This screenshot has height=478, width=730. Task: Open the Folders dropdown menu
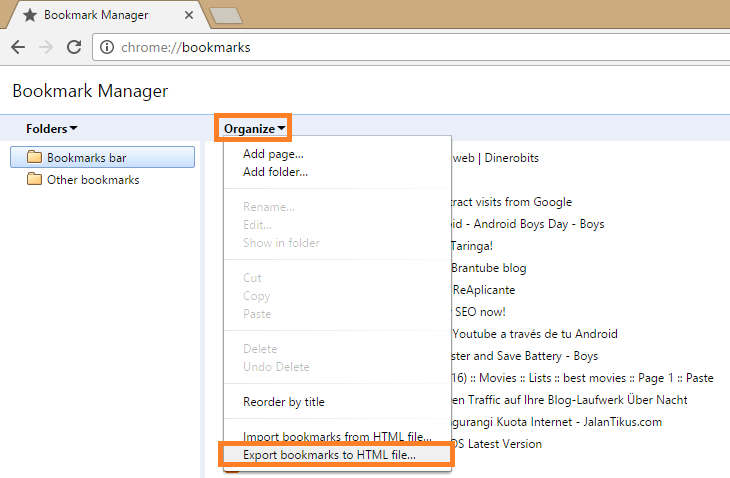point(52,128)
